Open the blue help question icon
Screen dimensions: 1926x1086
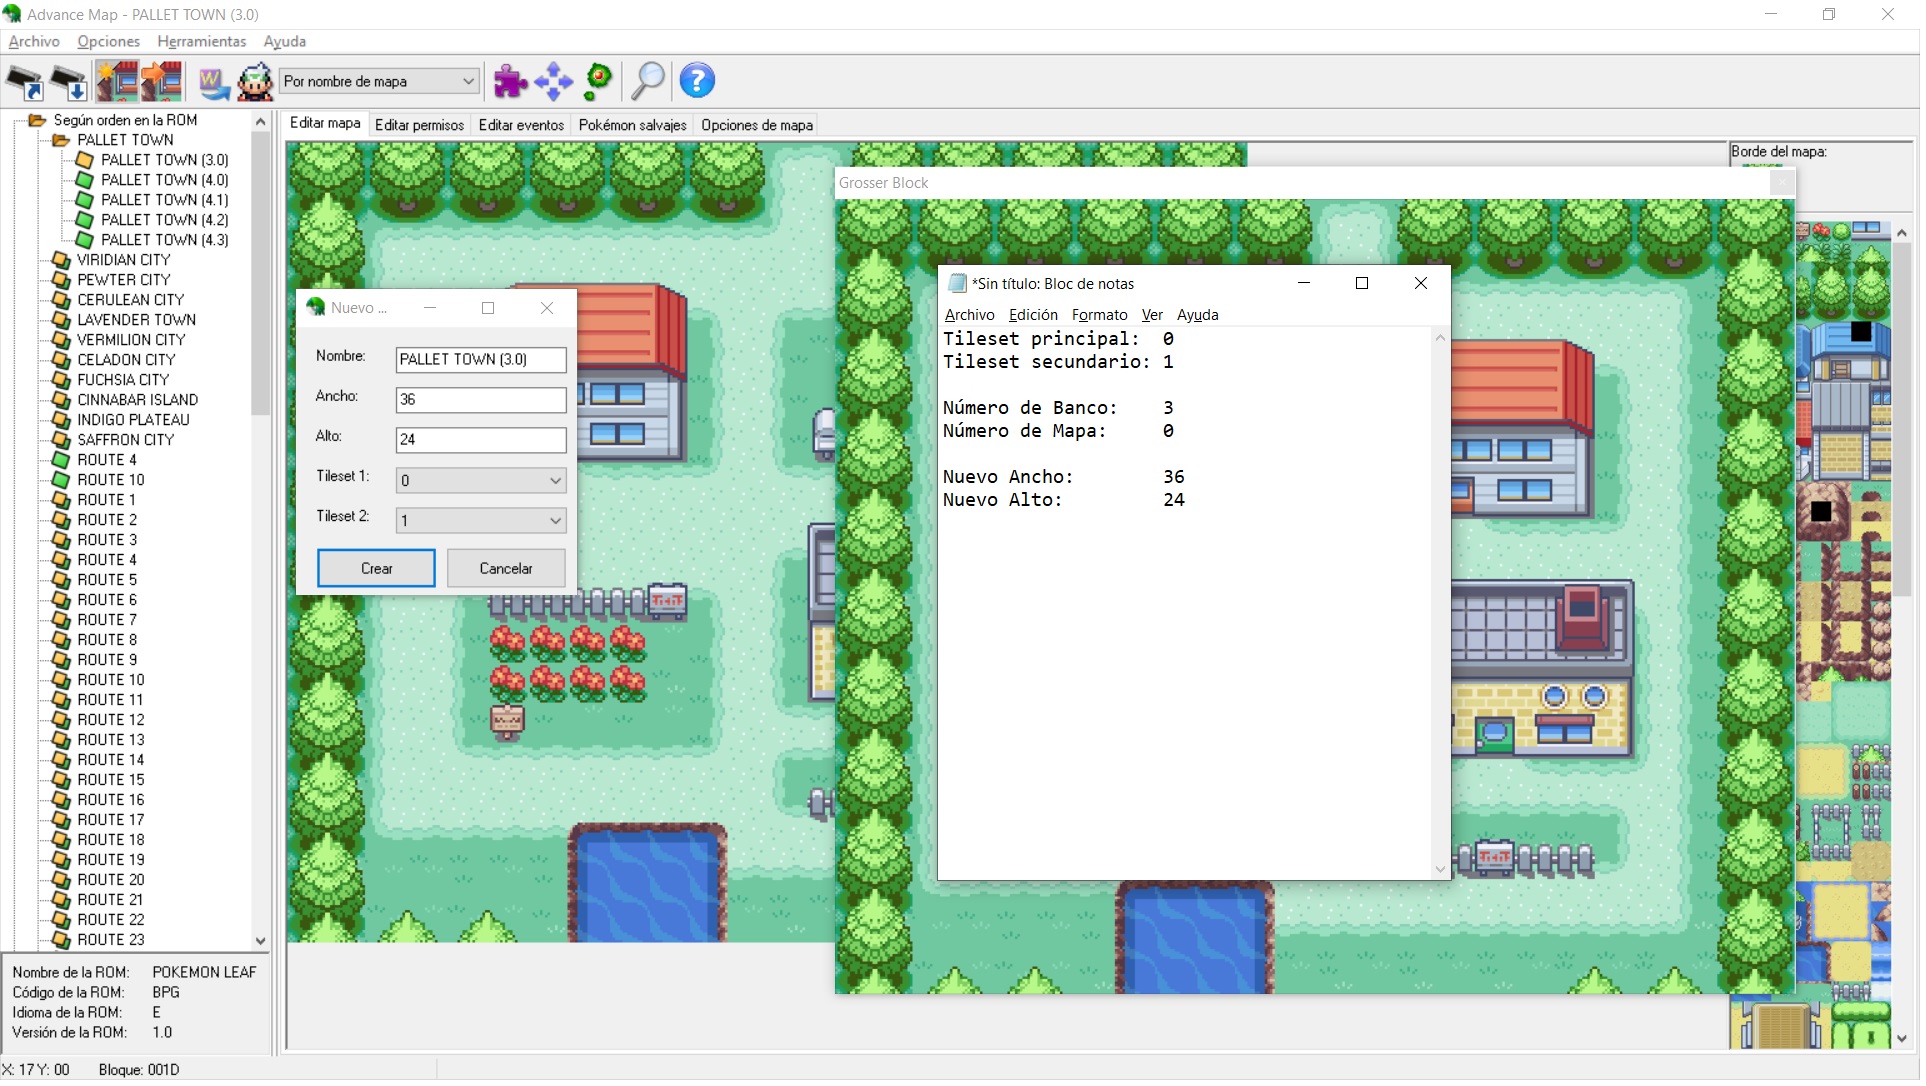point(698,82)
